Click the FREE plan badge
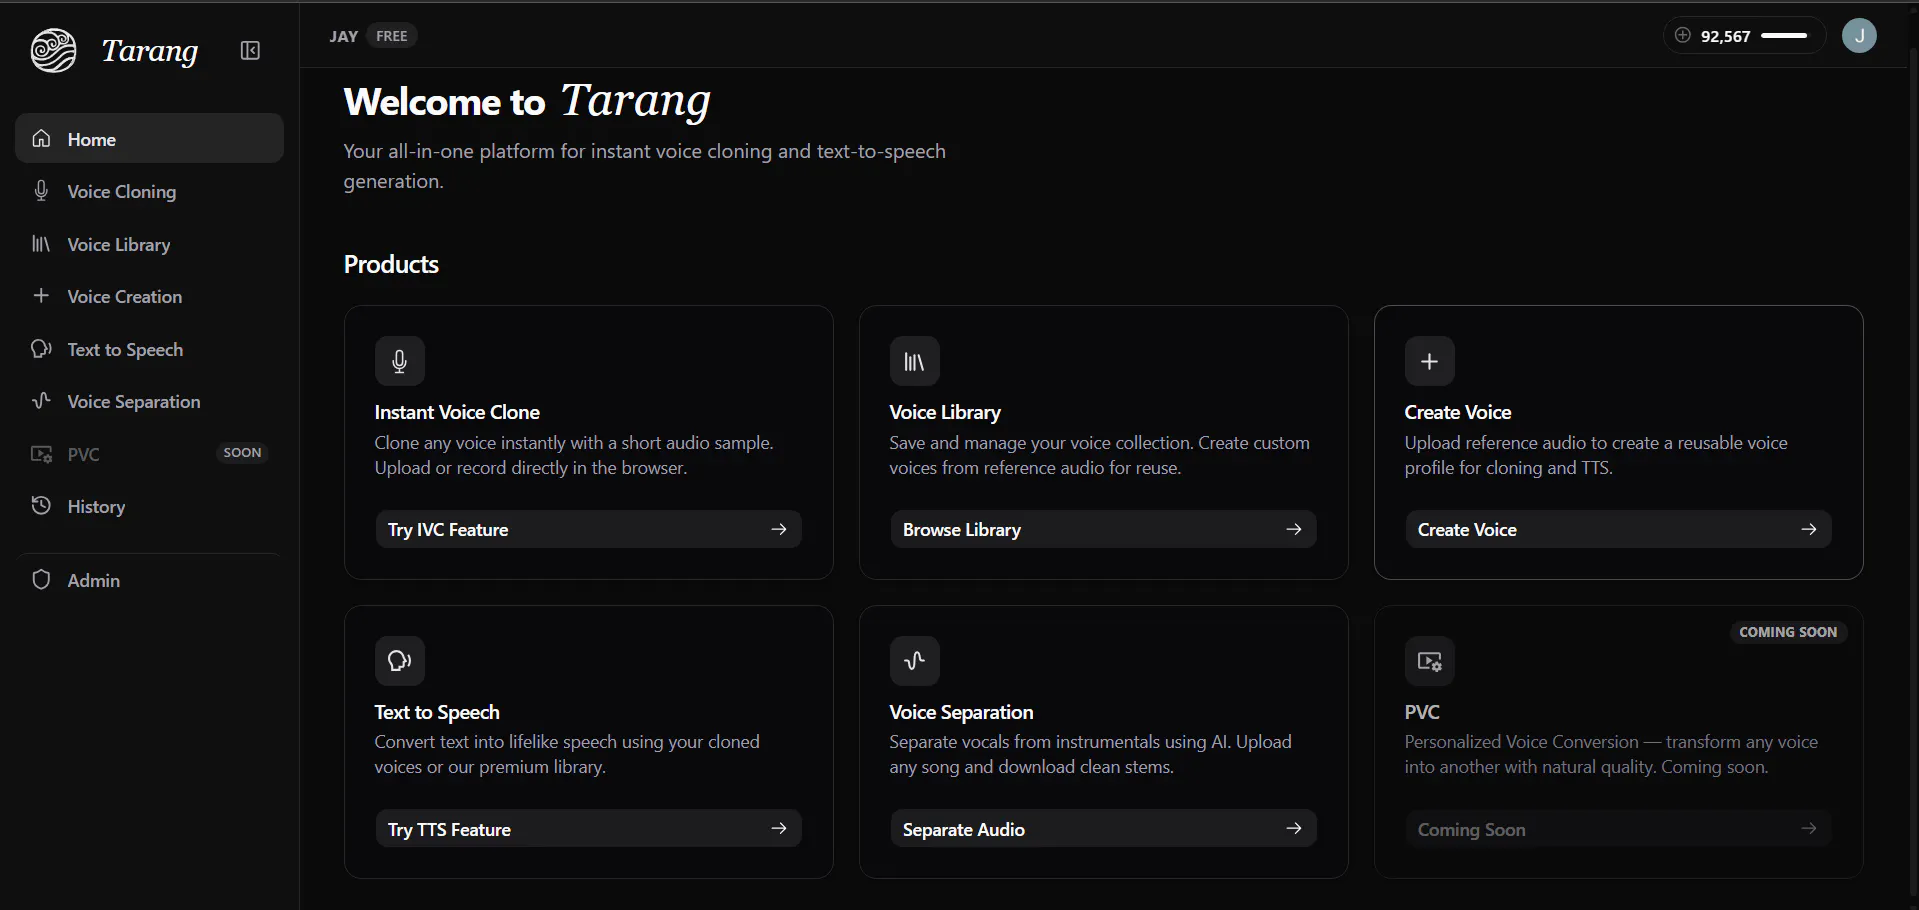The height and width of the screenshot is (910, 1919). [x=391, y=36]
